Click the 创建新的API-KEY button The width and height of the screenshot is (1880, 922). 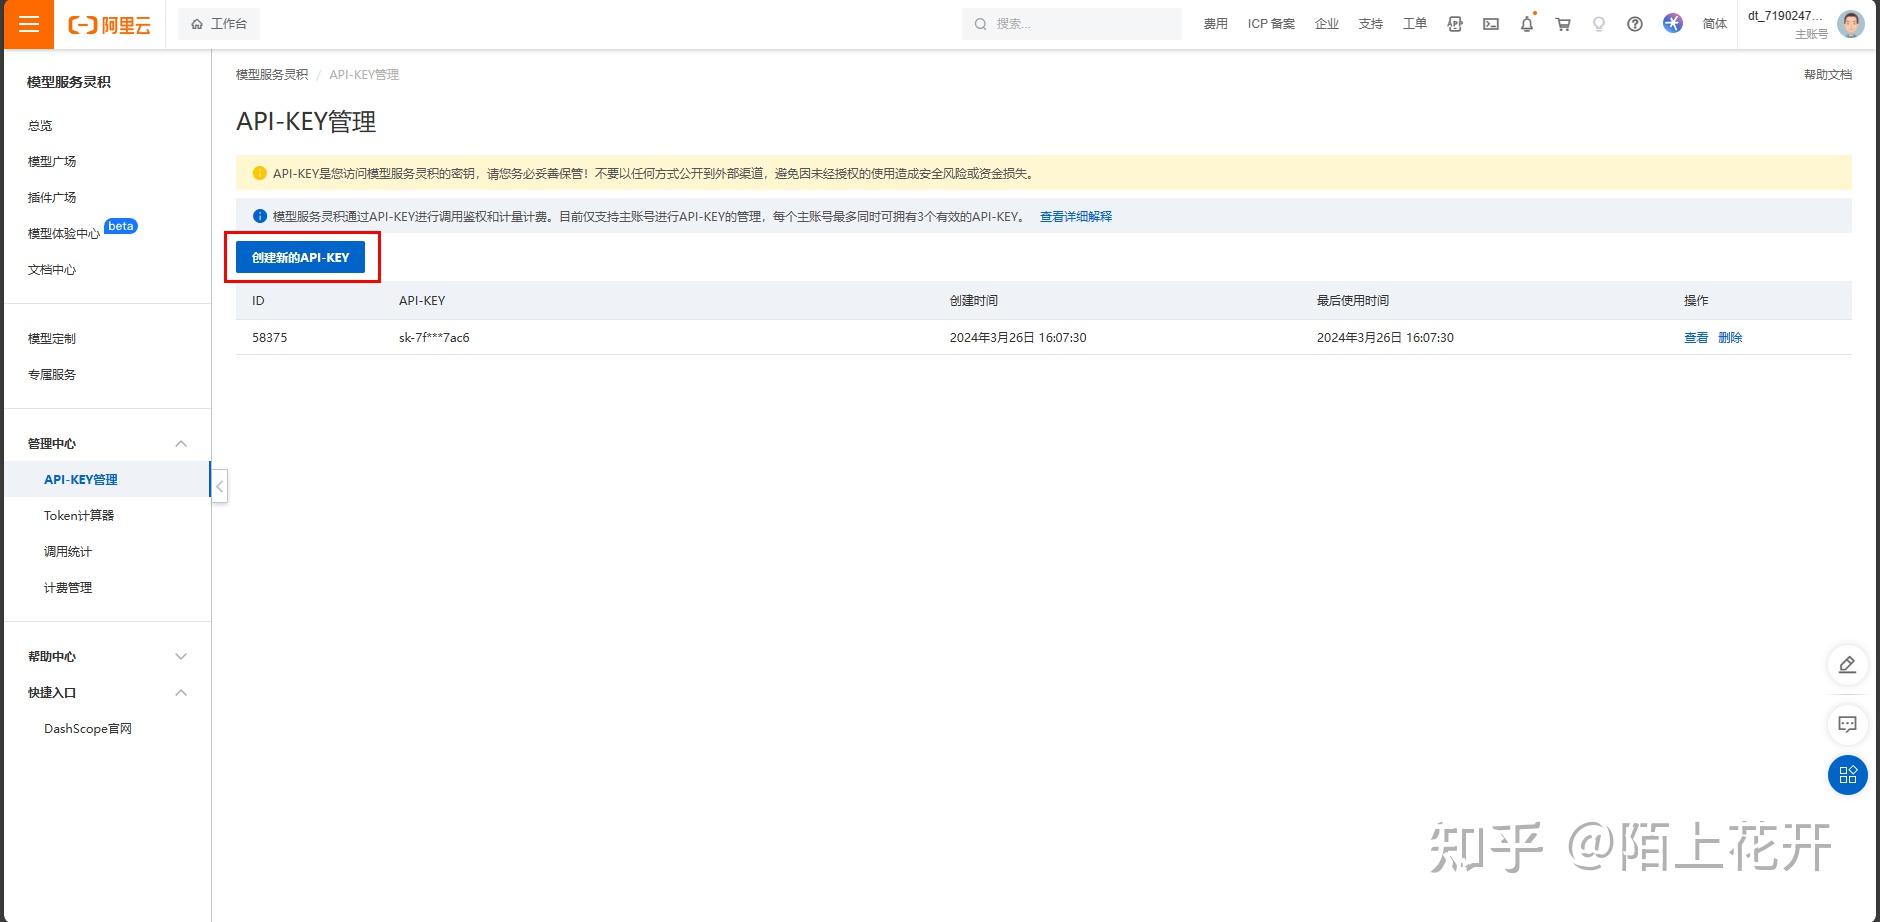302,256
